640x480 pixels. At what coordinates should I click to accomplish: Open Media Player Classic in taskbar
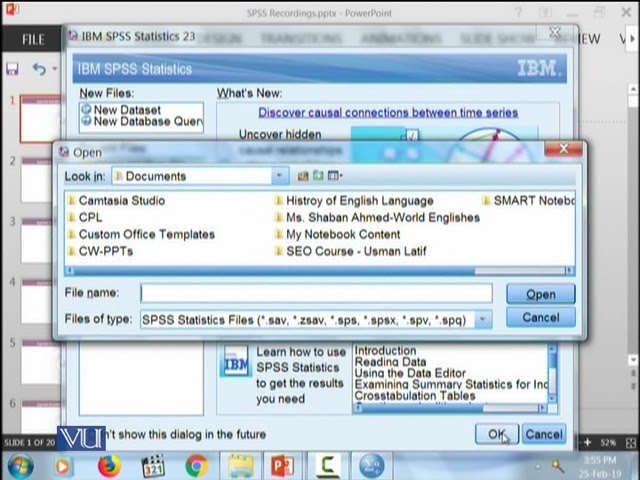(x=153, y=466)
